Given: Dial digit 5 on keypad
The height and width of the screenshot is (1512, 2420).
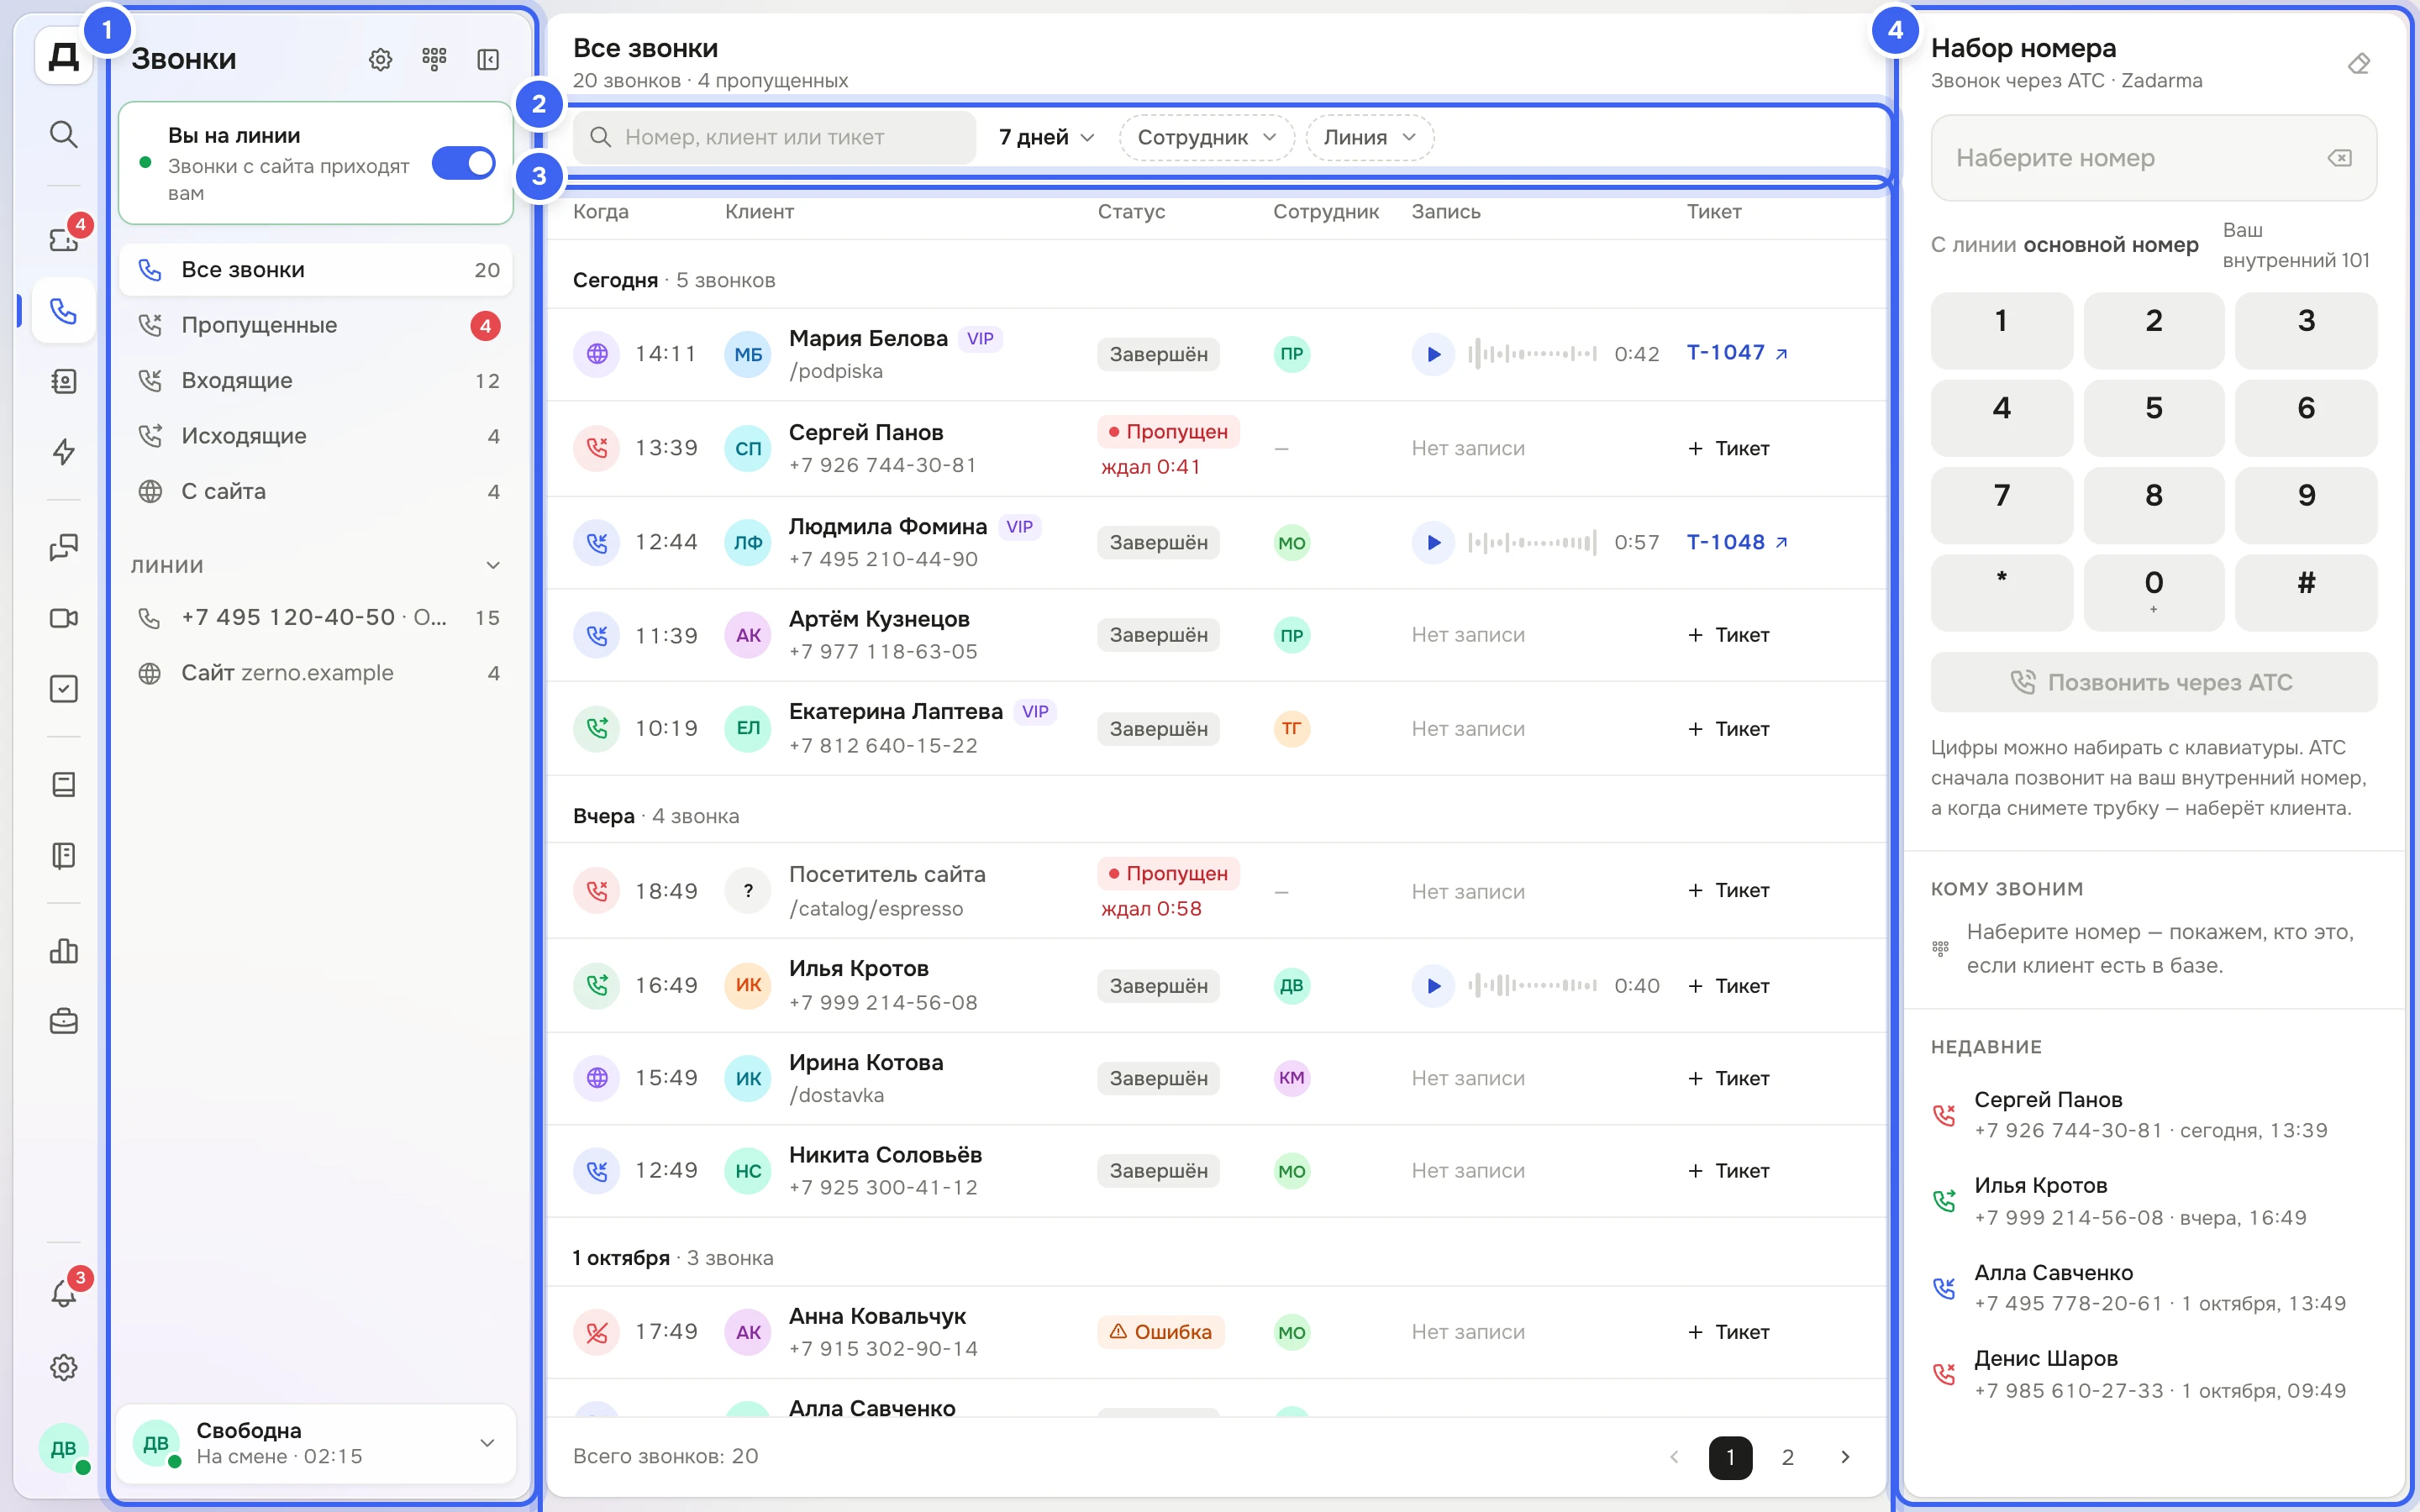Looking at the screenshot, I should click(2153, 418).
